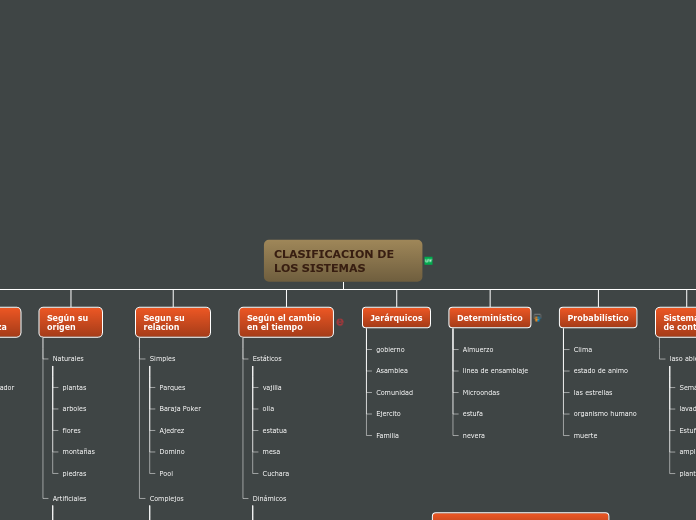This screenshot has width=696, height=520.
Task: Select the flores item
Action: click(71, 431)
